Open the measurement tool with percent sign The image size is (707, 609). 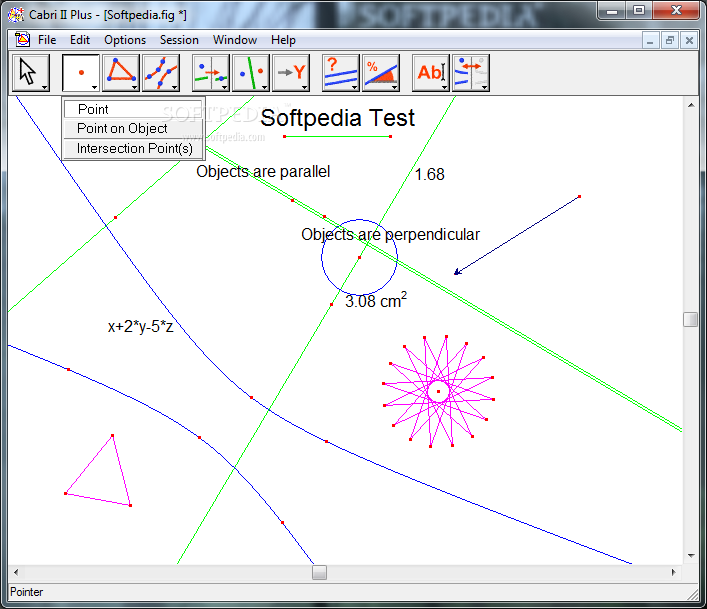(x=381, y=73)
